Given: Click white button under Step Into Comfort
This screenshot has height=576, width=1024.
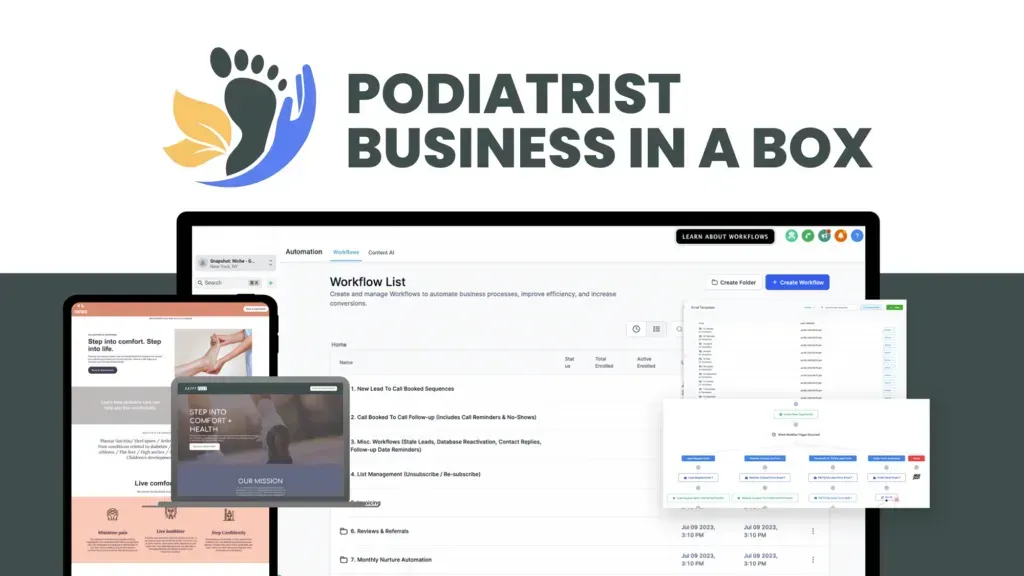Looking at the screenshot, I should click(x=204, y=447).
